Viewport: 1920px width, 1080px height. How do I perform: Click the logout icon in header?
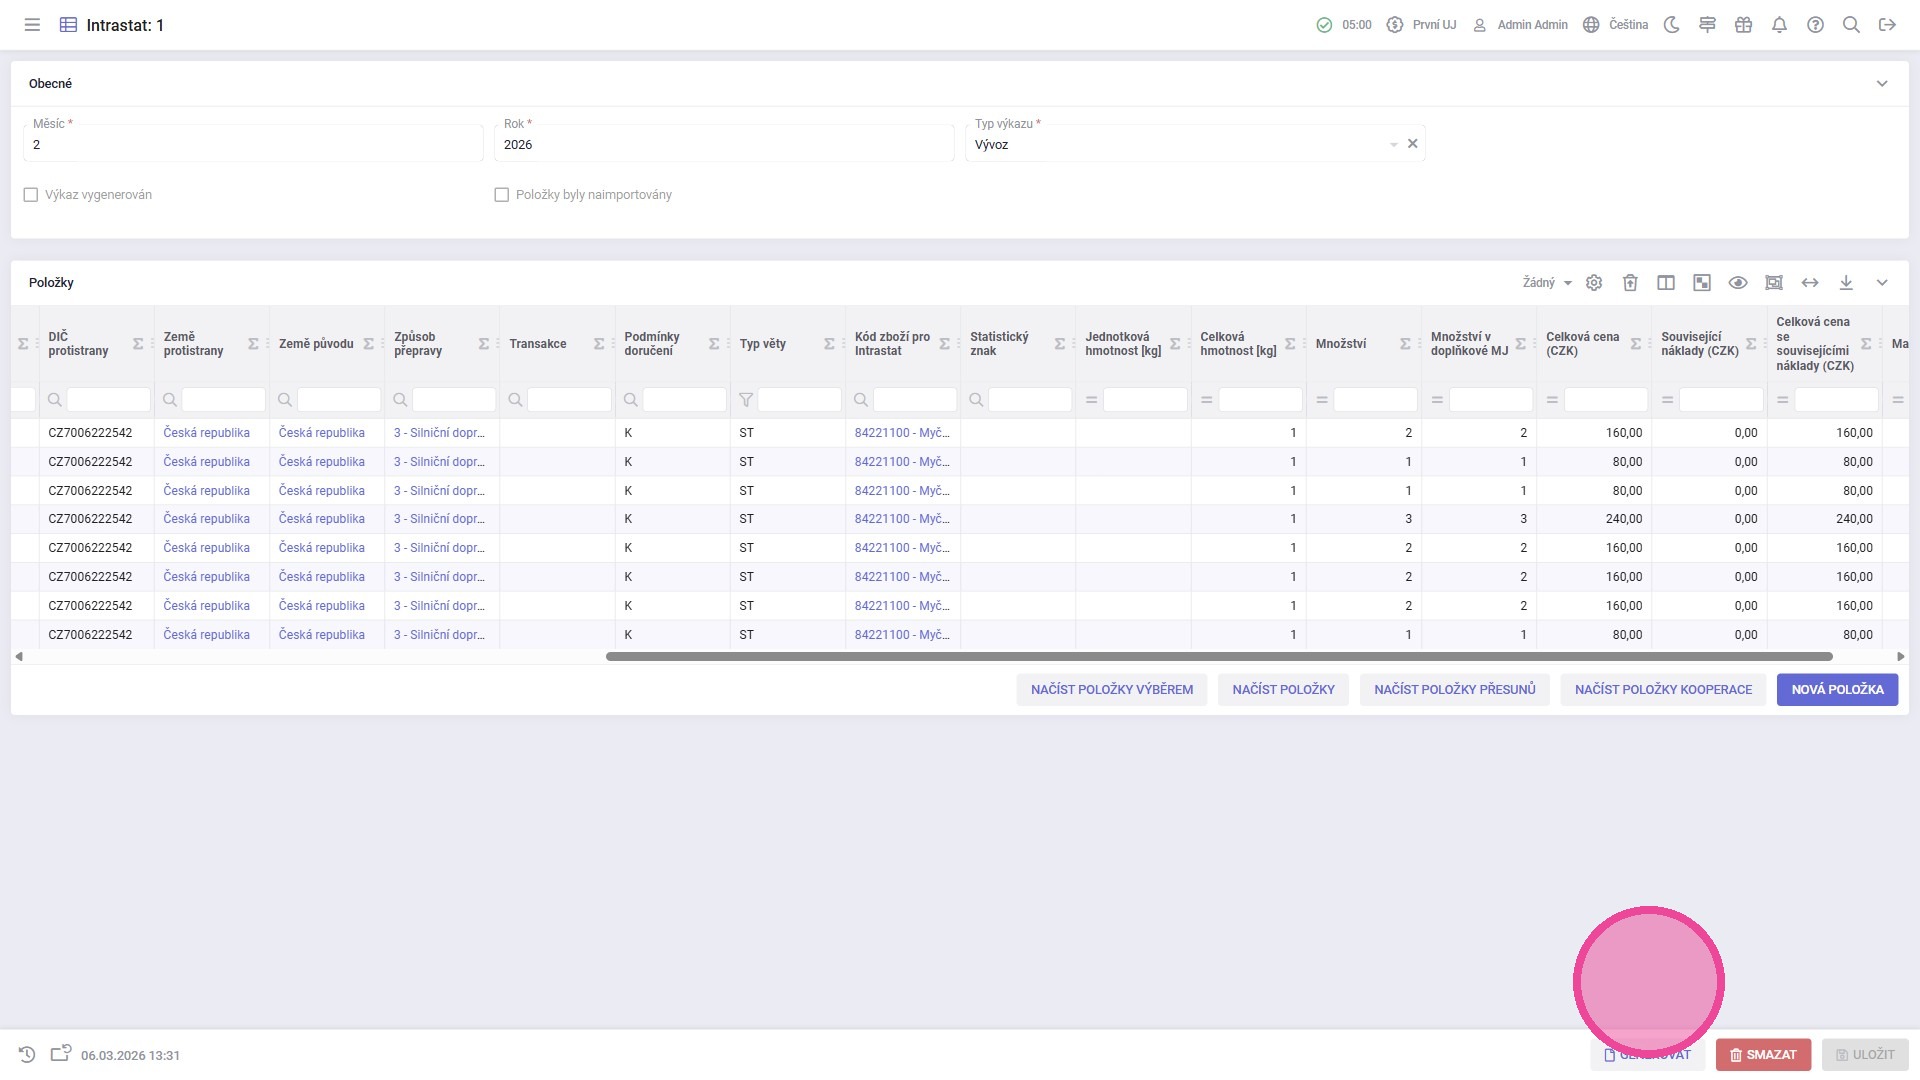click(1887, 25)
